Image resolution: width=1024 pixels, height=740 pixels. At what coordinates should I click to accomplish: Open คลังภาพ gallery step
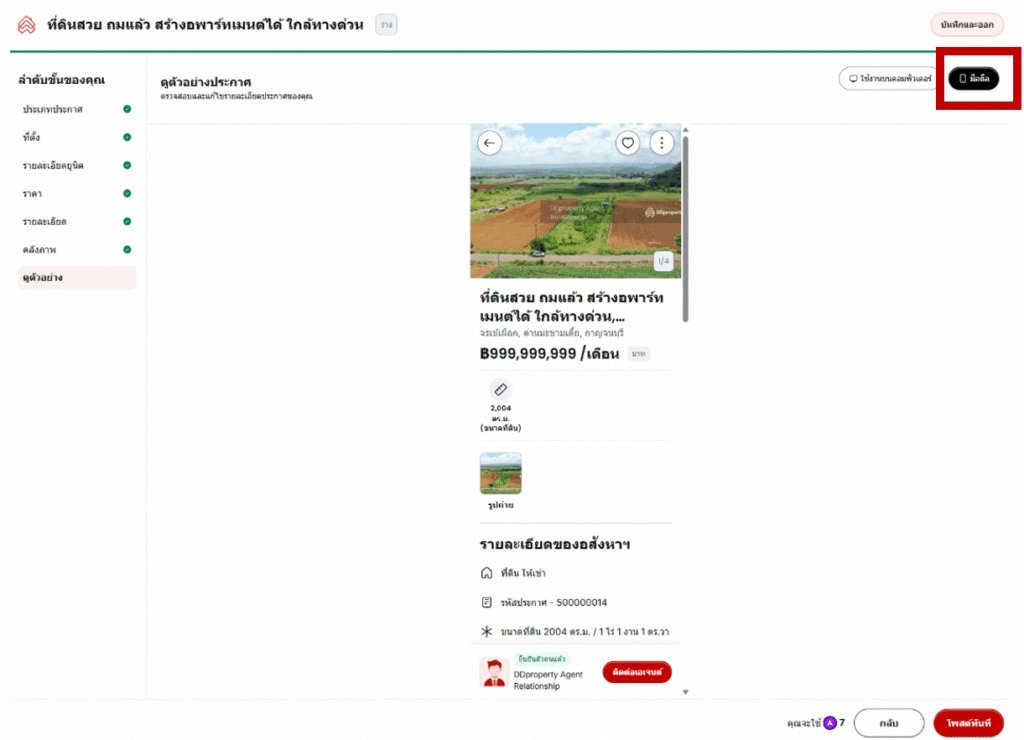click(39, 249)
